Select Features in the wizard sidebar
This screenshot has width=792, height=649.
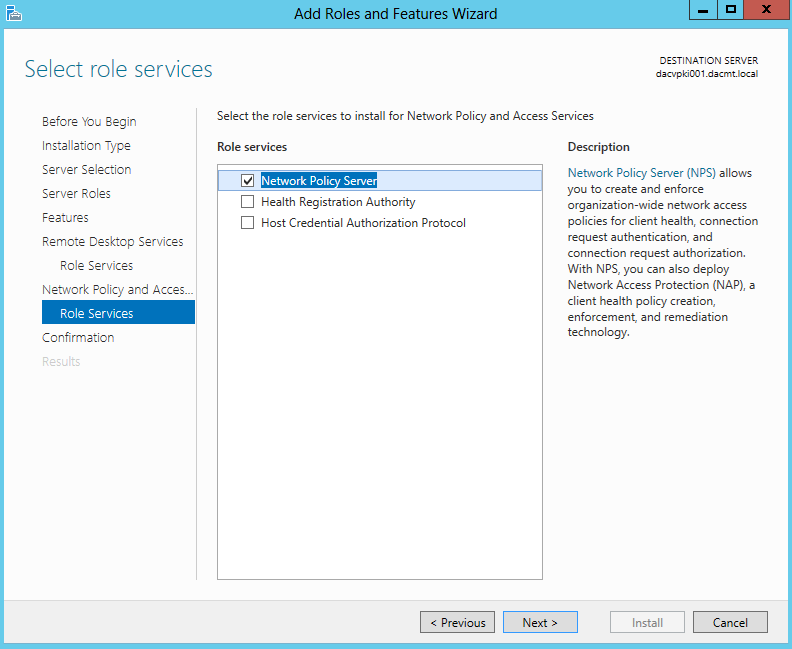(65, 218)
